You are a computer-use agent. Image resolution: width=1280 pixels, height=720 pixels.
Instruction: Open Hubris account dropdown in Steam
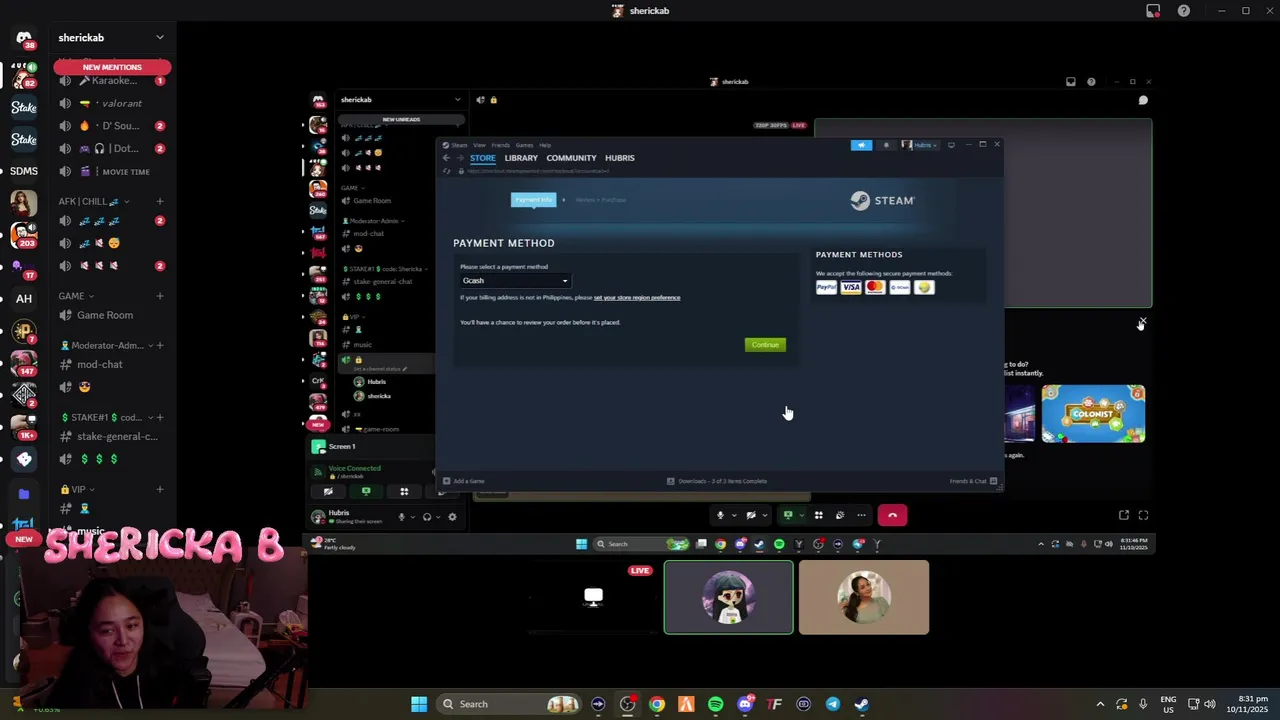click(920, 145)
